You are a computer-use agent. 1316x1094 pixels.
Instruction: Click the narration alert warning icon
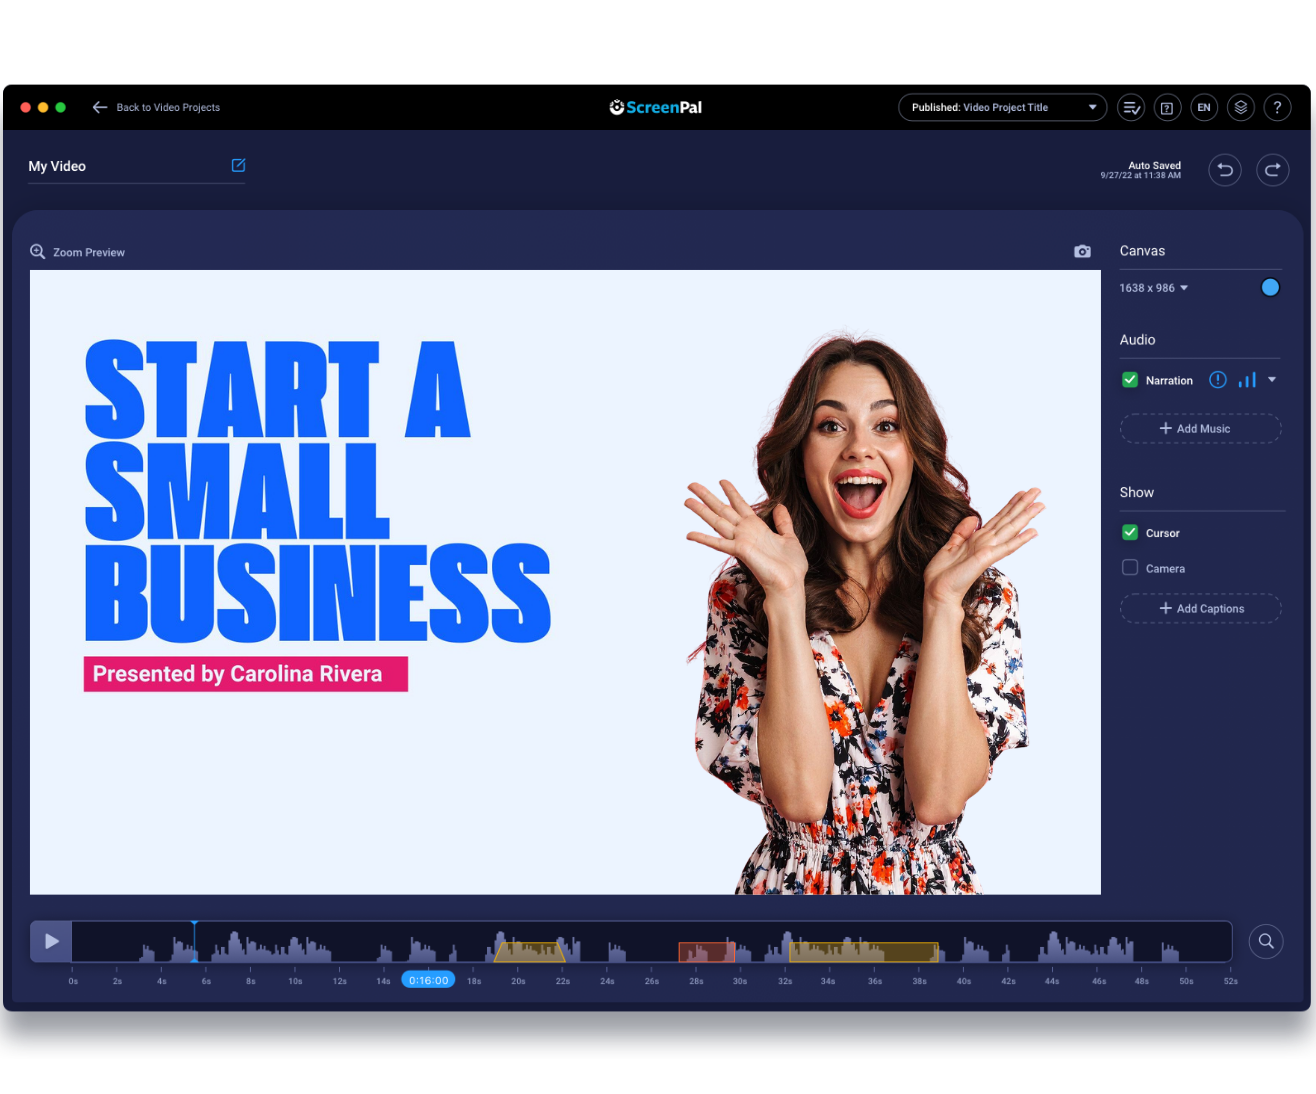click(1217, 380)
